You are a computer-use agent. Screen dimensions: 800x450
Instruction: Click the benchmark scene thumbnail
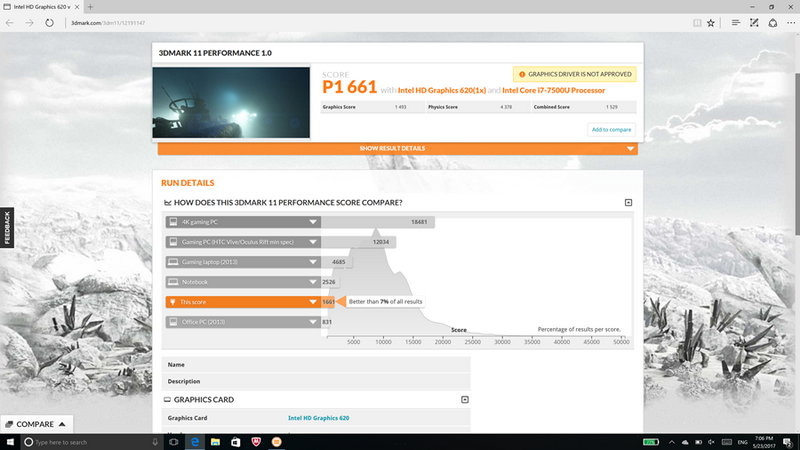[231, 103]
